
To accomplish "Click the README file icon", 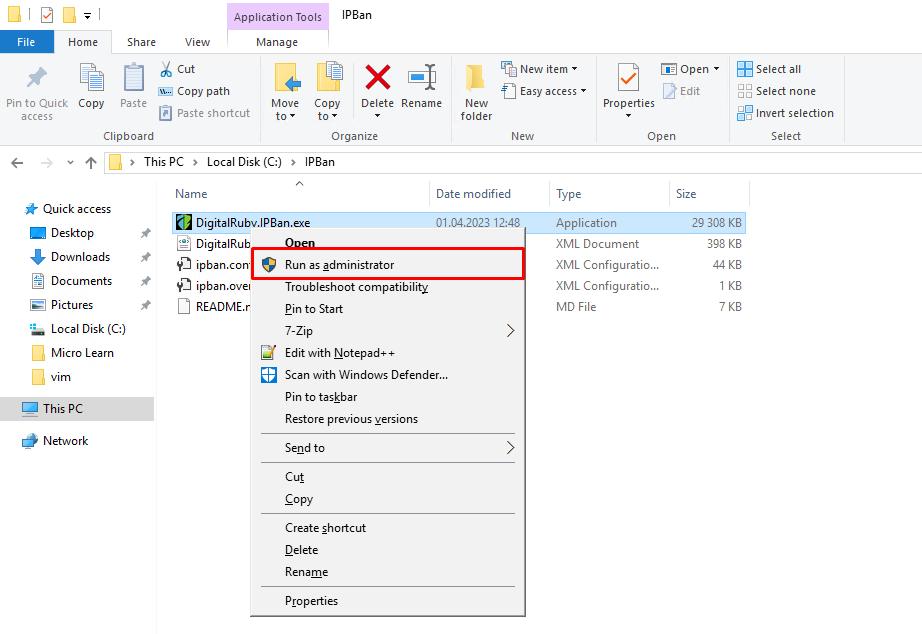I will click(184, 306).
